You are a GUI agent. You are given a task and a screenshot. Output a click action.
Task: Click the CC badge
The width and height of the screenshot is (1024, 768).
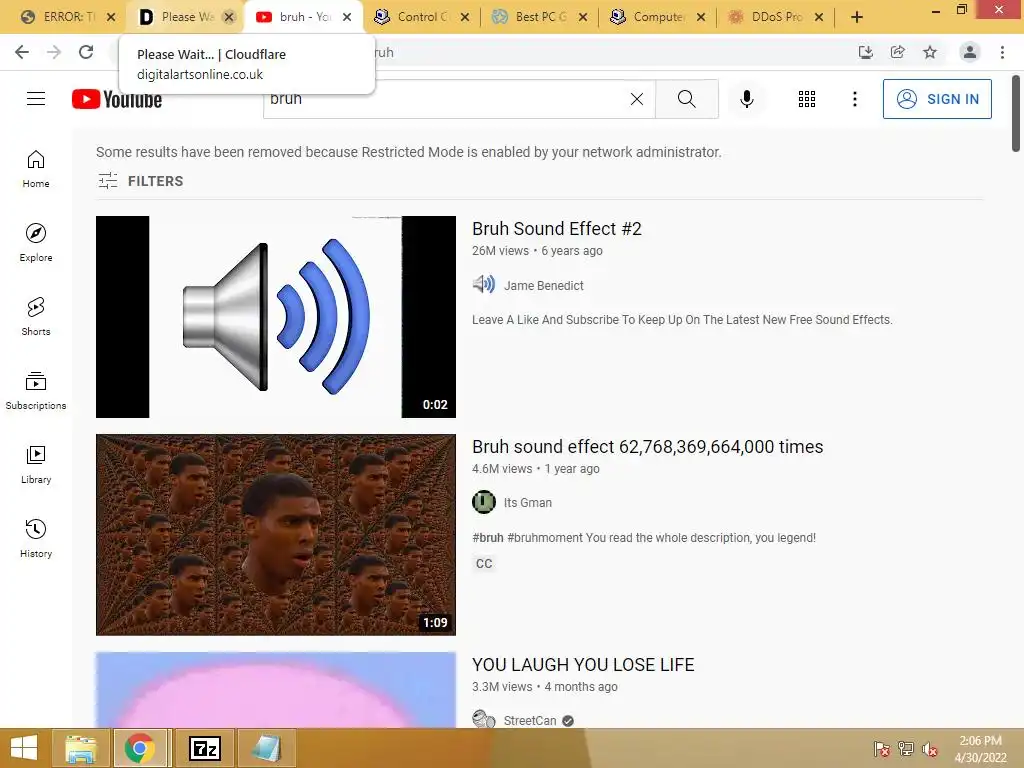[484, 564]
